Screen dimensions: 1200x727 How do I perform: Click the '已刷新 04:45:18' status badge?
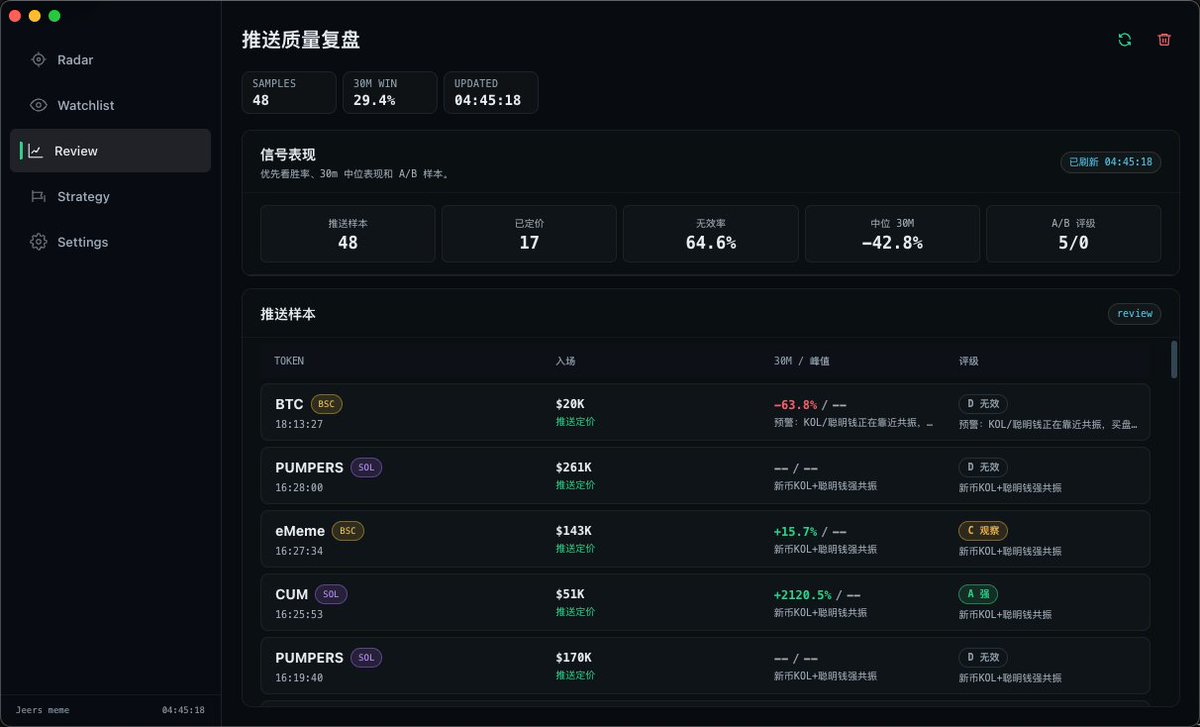point(1110,162)
